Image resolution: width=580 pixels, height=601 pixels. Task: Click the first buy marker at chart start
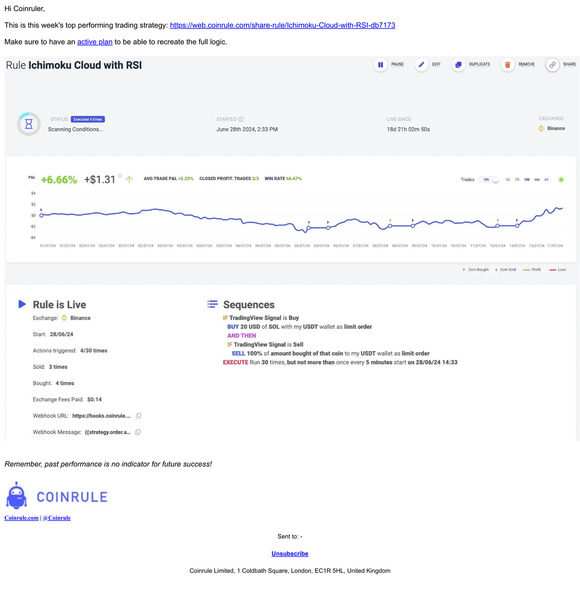(41, 210)
